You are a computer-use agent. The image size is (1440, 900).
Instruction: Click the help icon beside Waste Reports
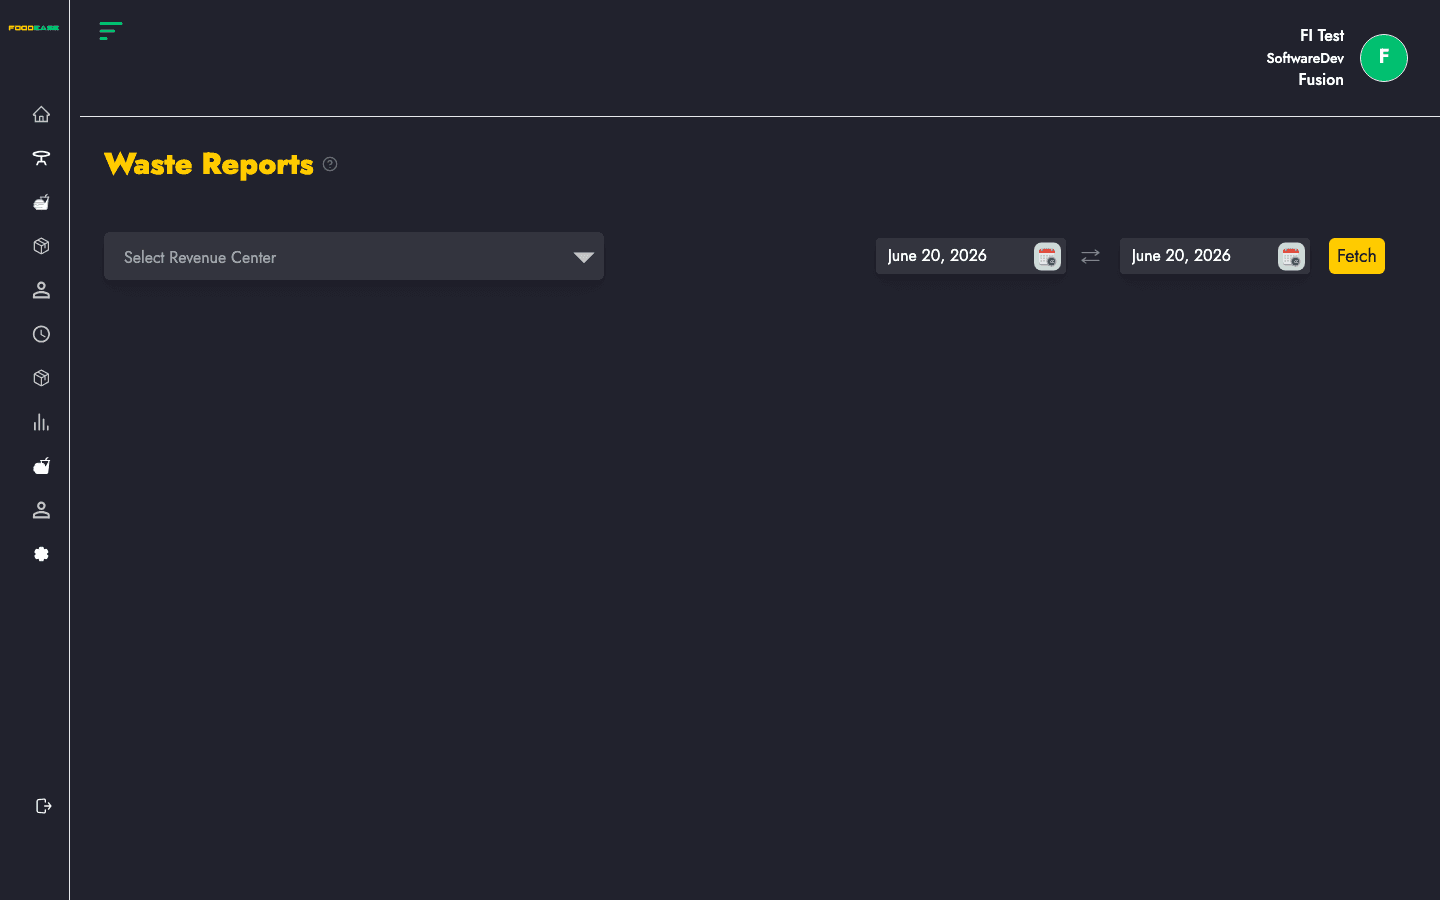click(x=330, y=164)
